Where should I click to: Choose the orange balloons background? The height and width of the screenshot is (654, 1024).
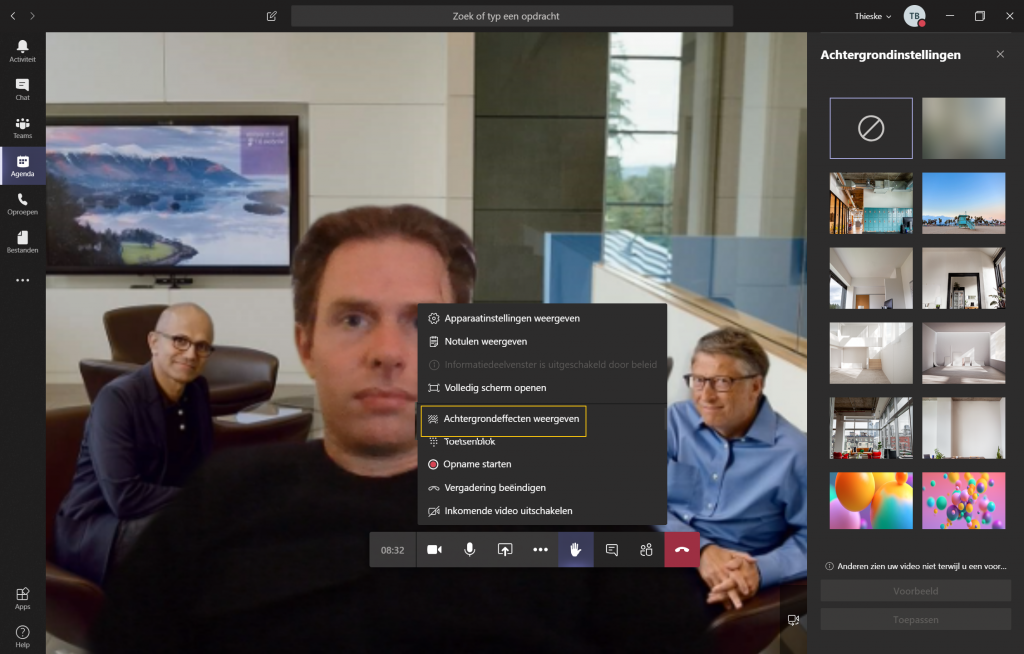pyautogui.click(x=871, y=500)
